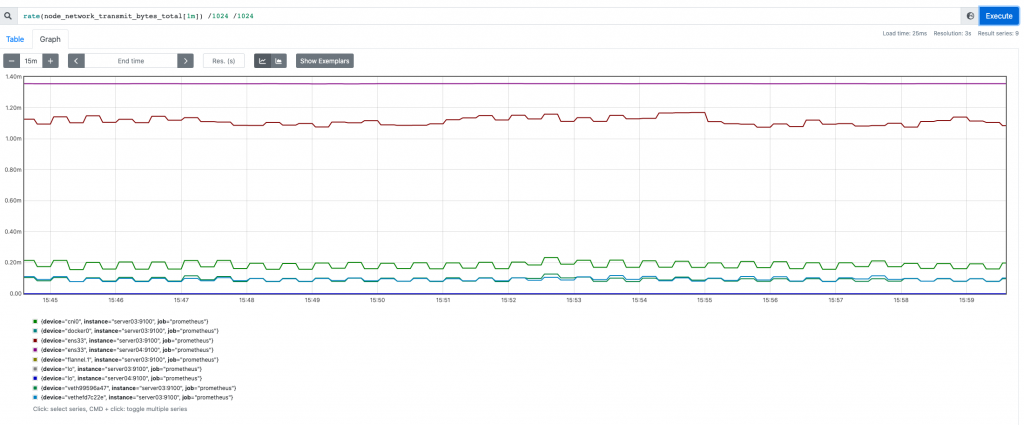Viewport: 1024px width, 425px height.
Task: Select veth99596a47 legend entry
Action: [136, 388]
